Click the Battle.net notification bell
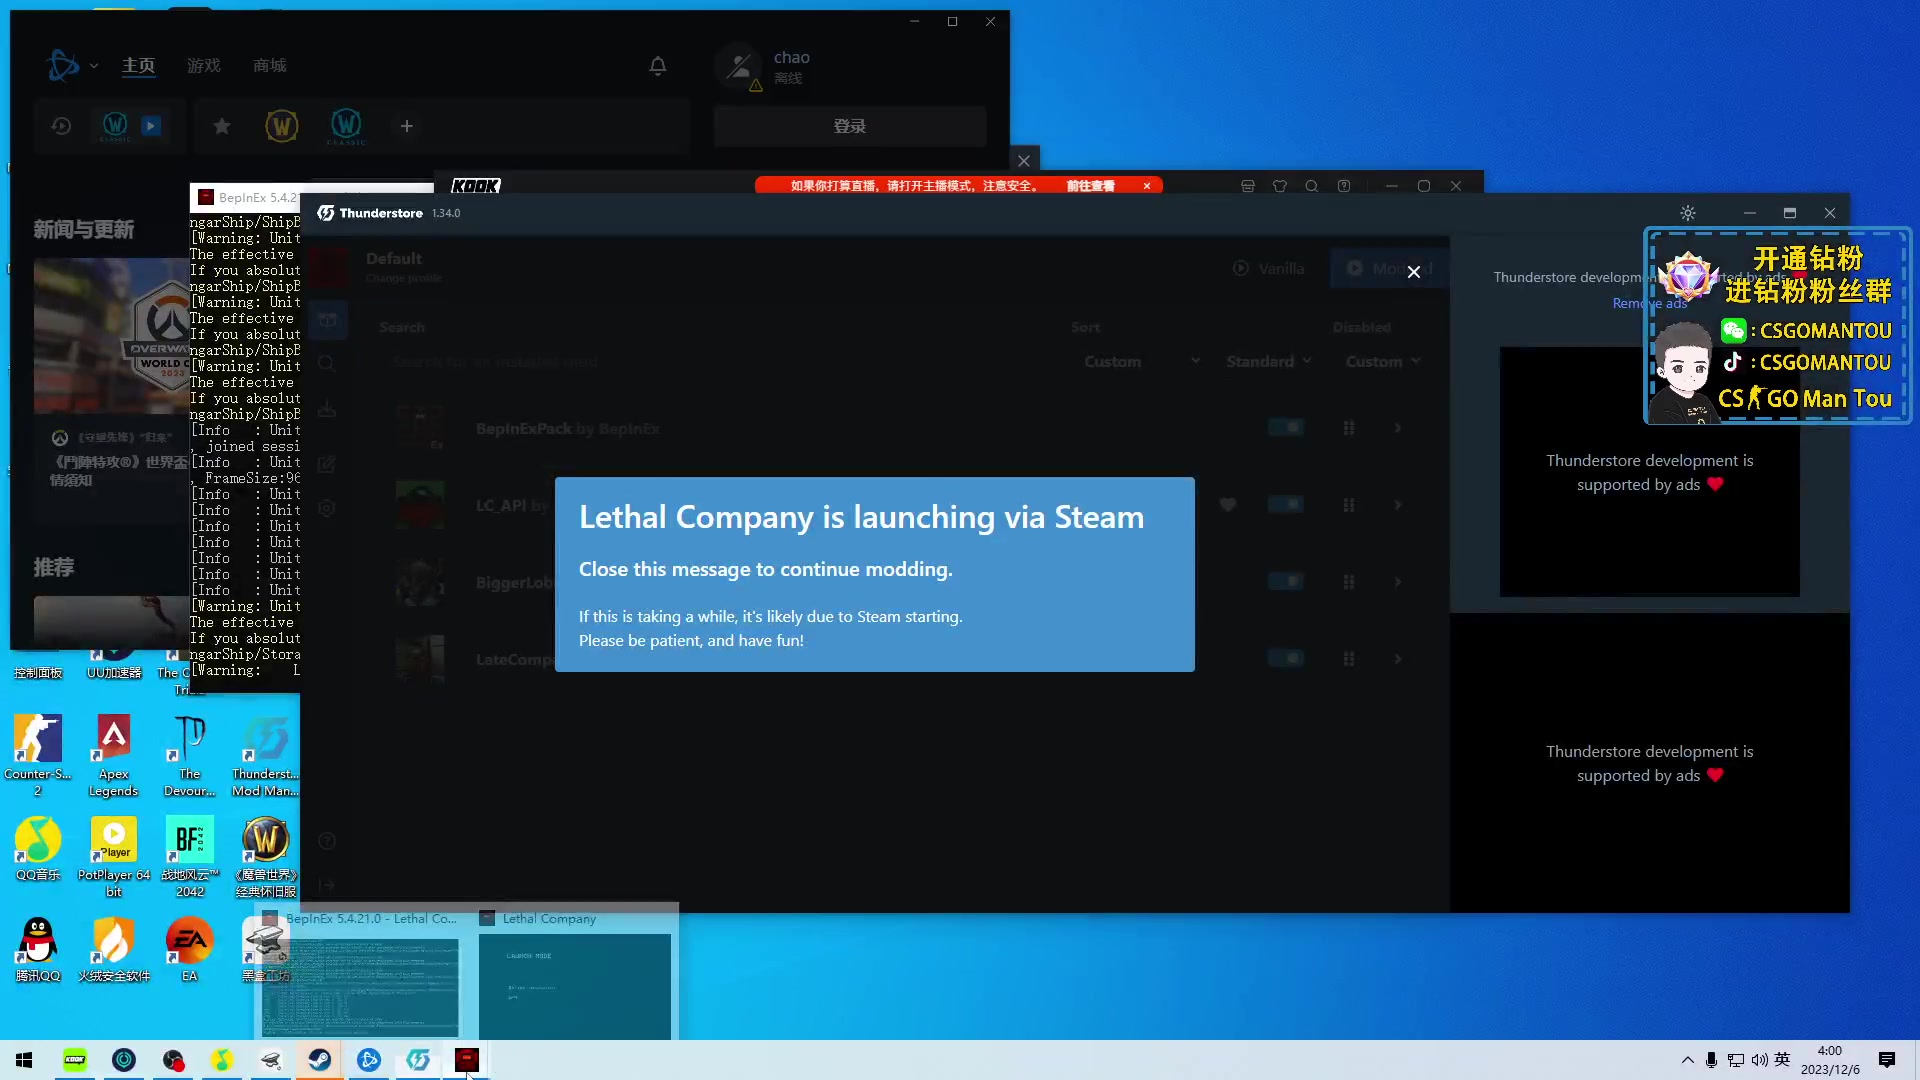Viewport: 1920px width, 1080px height. pos(657,66)
